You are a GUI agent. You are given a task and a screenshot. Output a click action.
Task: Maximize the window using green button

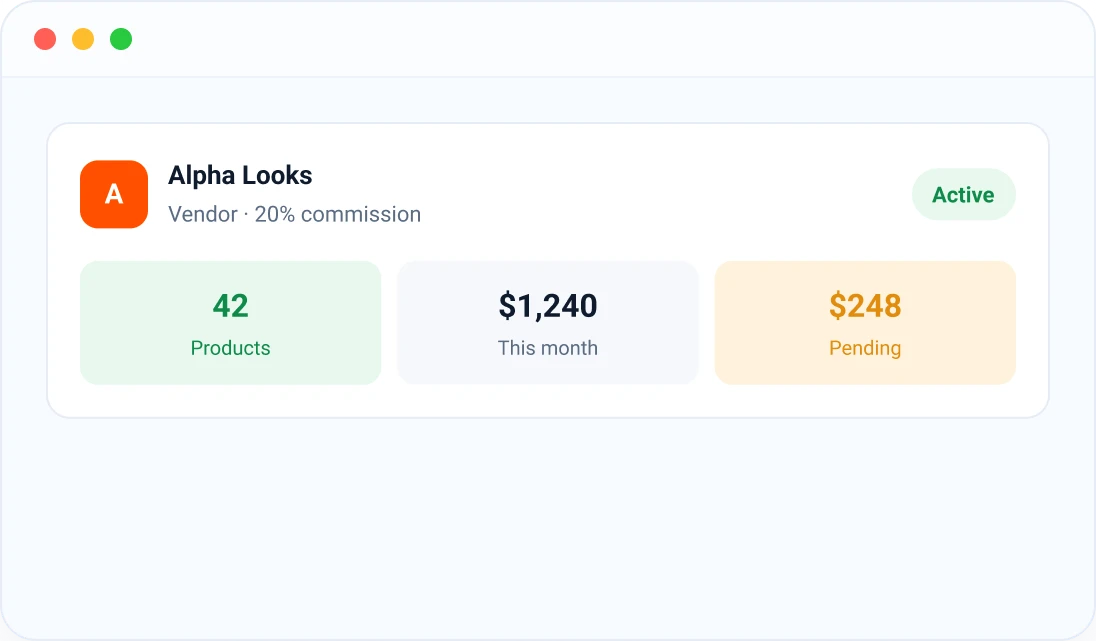[121, 39]
